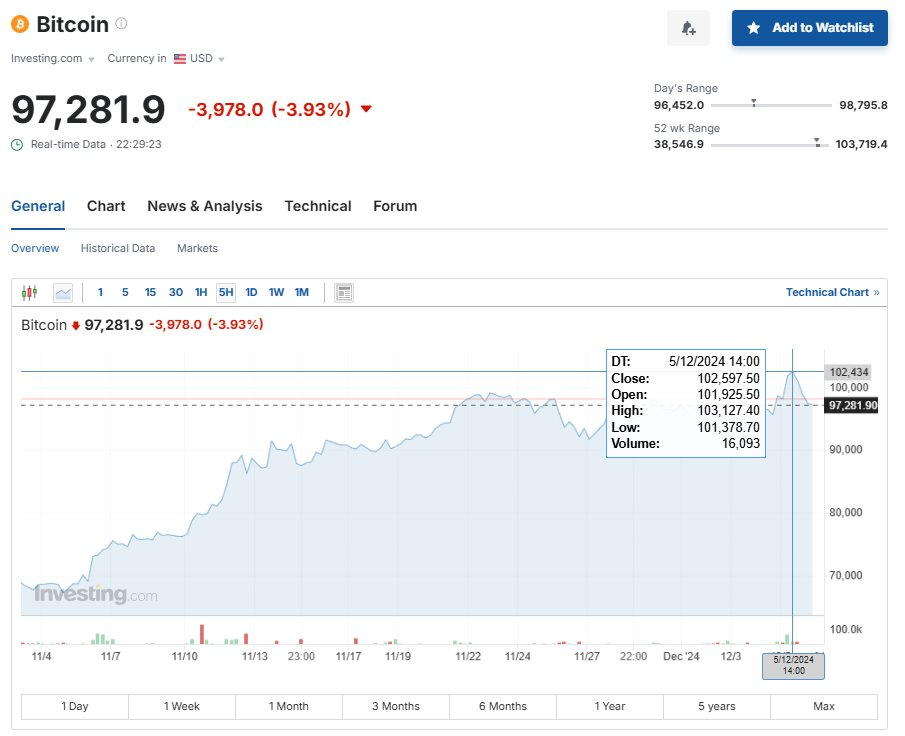Click the large 97,281.9 price value
This screenshot has height=736, width=905.
(88, 110)
